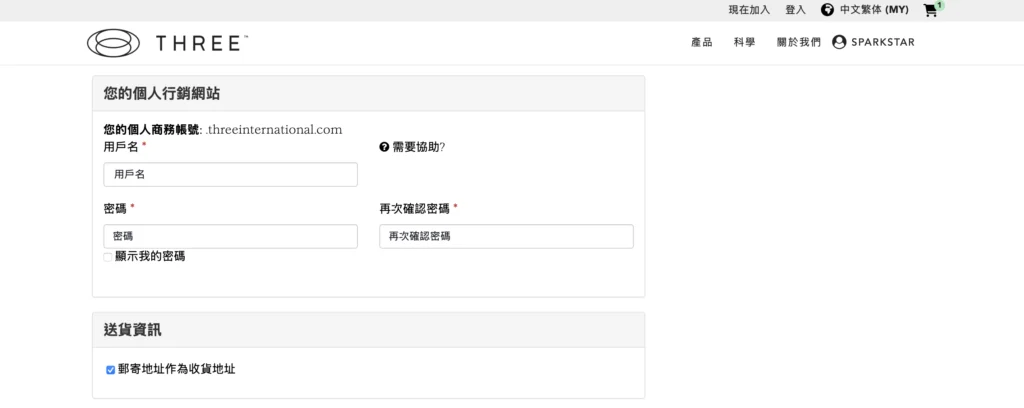Click the 登入 link

795,10
